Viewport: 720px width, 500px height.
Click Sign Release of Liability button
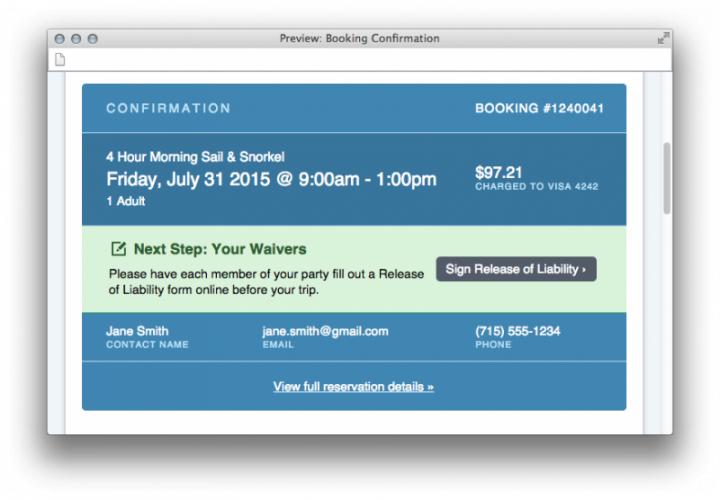[516, 269]
